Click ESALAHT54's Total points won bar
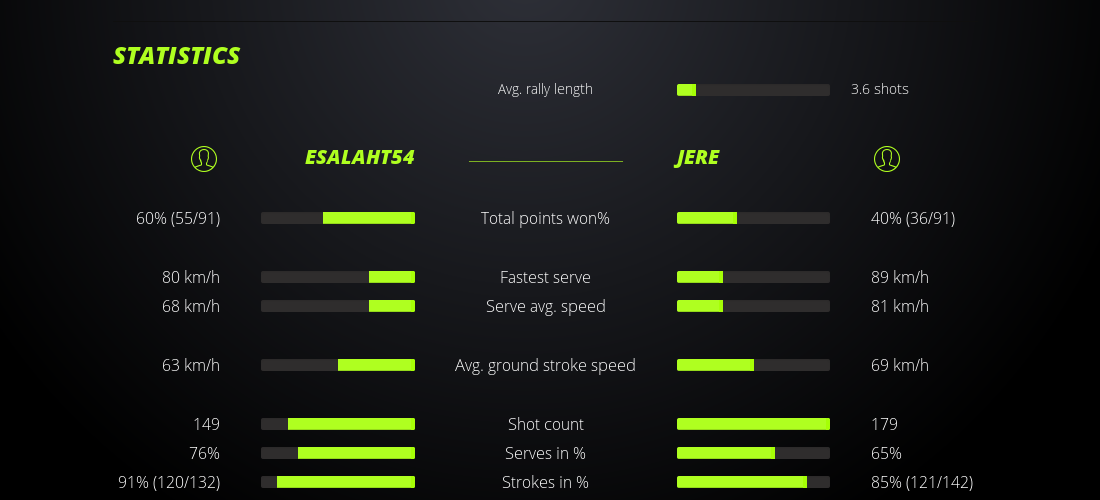Screen dimensions: 1100x500 point(338,218)
